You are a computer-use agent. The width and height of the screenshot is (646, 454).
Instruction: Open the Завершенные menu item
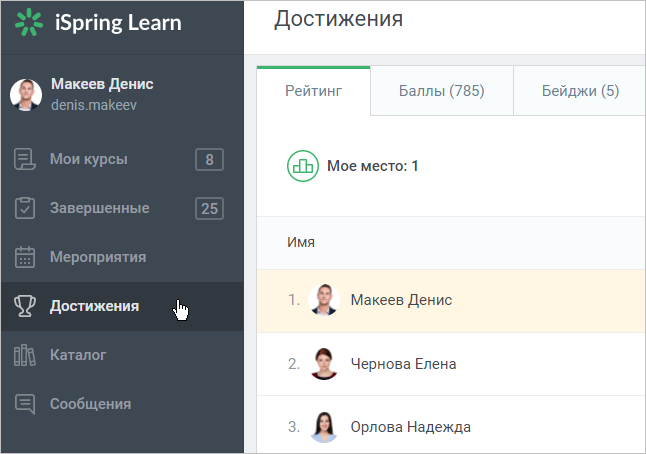click(x=122, y=208)
